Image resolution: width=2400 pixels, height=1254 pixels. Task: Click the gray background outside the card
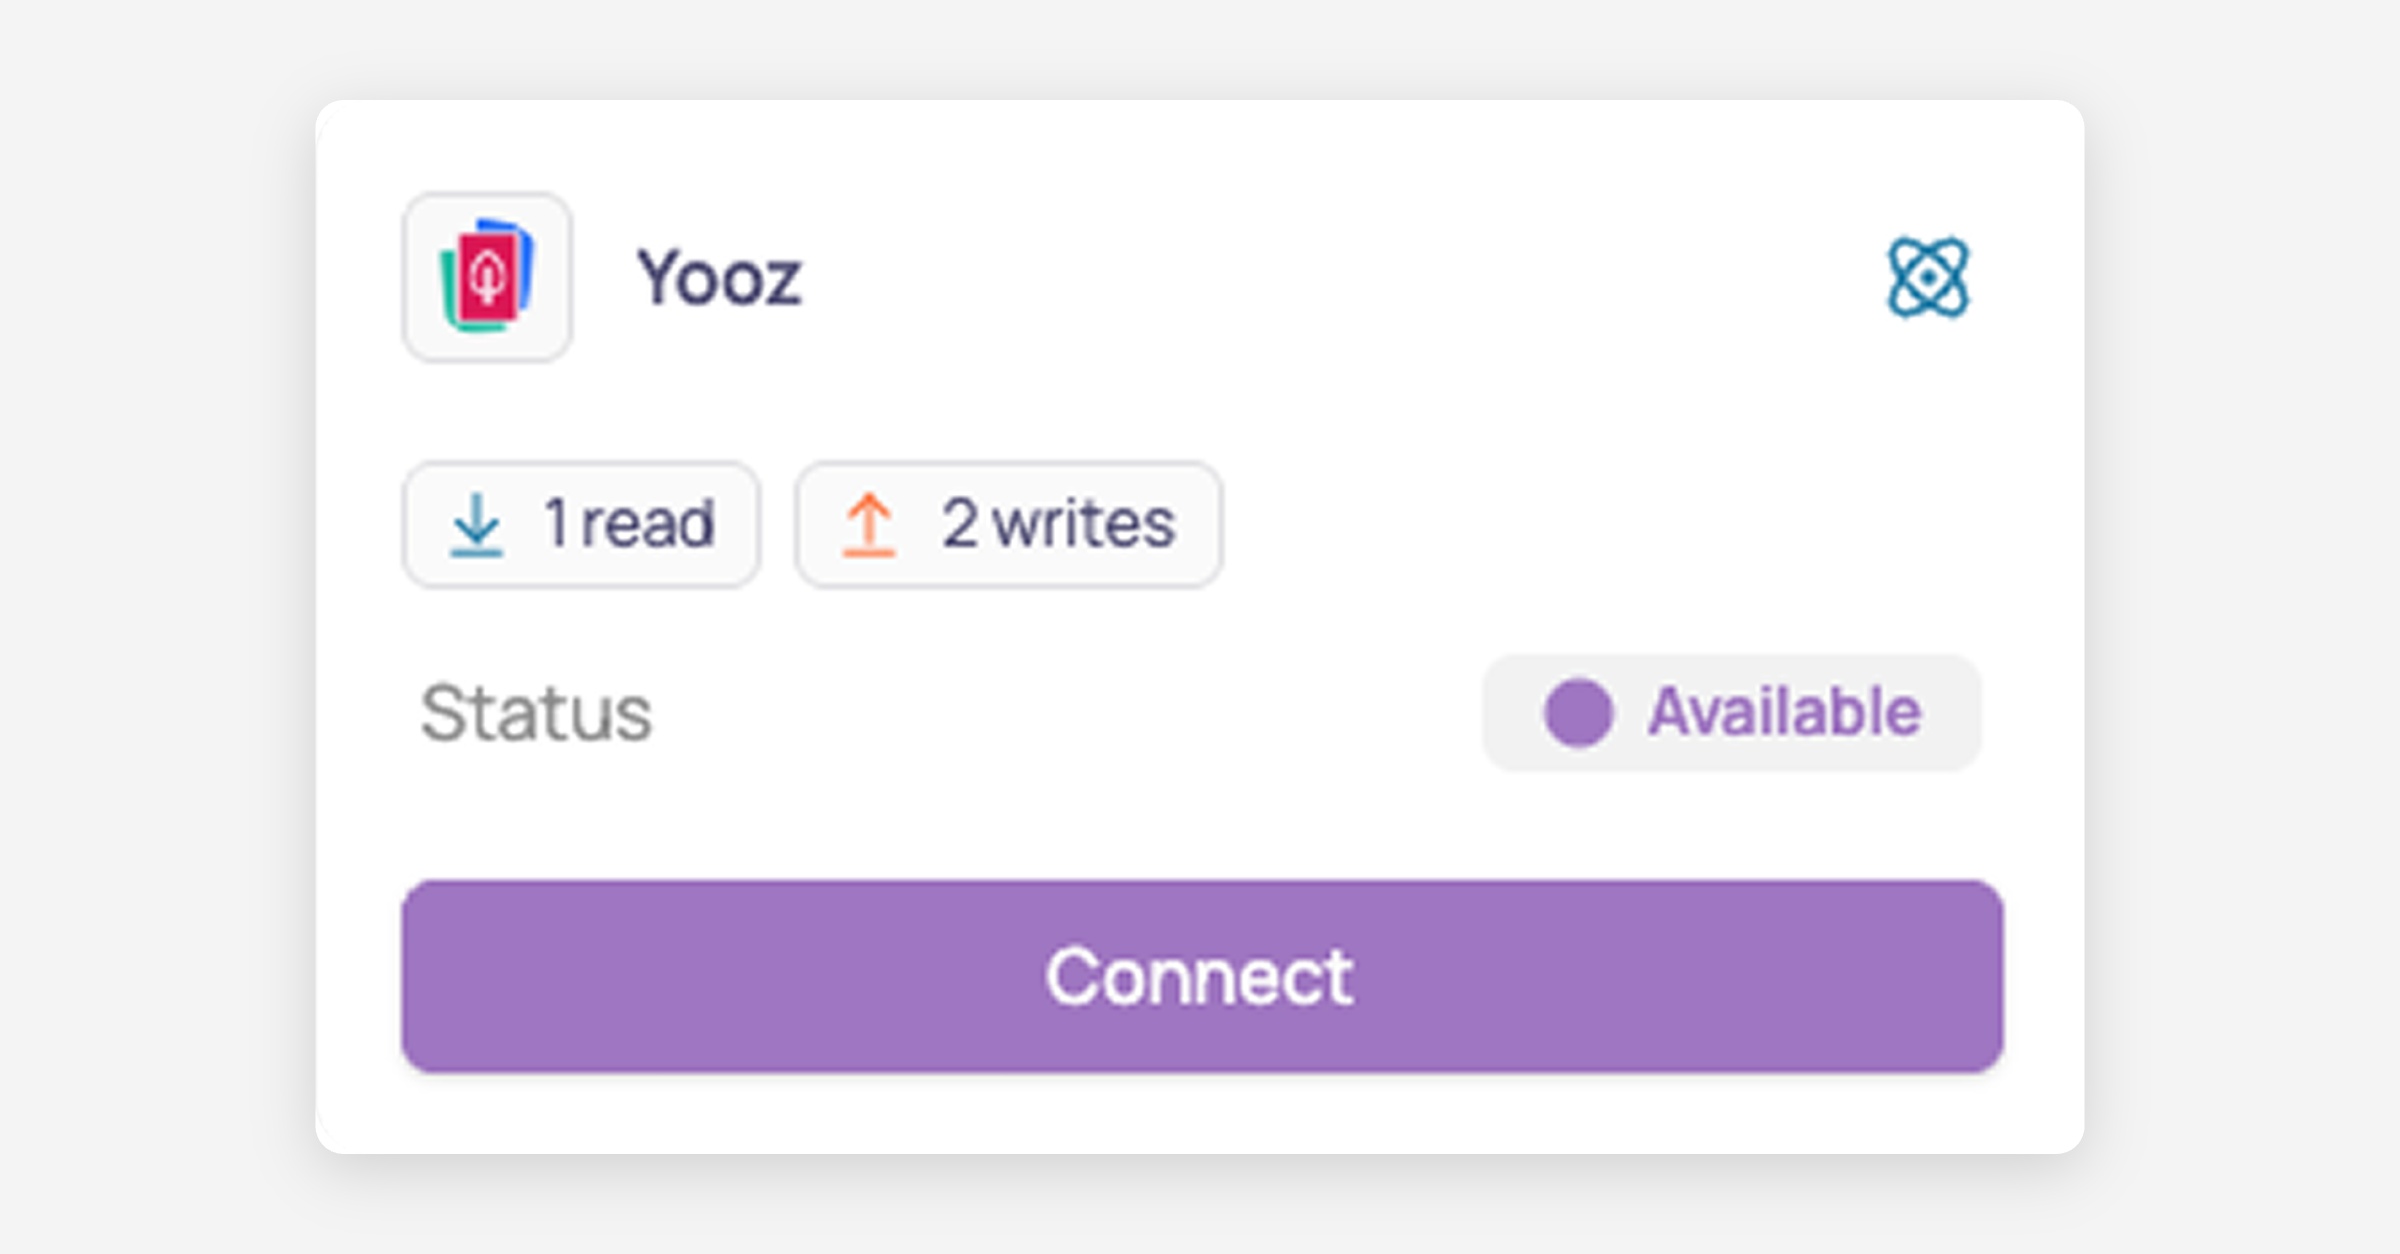pos(150,627)
